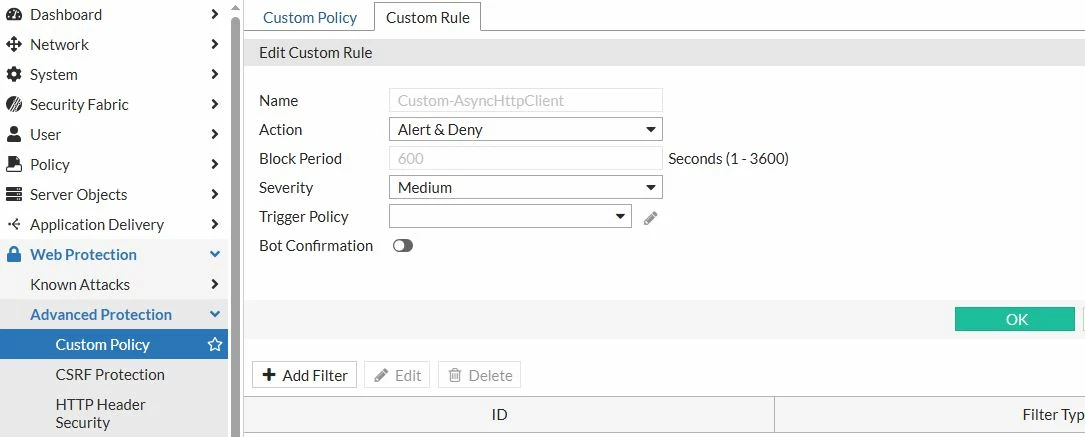Viewport: 1085px width, 437px height.
Task: Collapse the Advanced Protection chevron
Action: point(215,315)
